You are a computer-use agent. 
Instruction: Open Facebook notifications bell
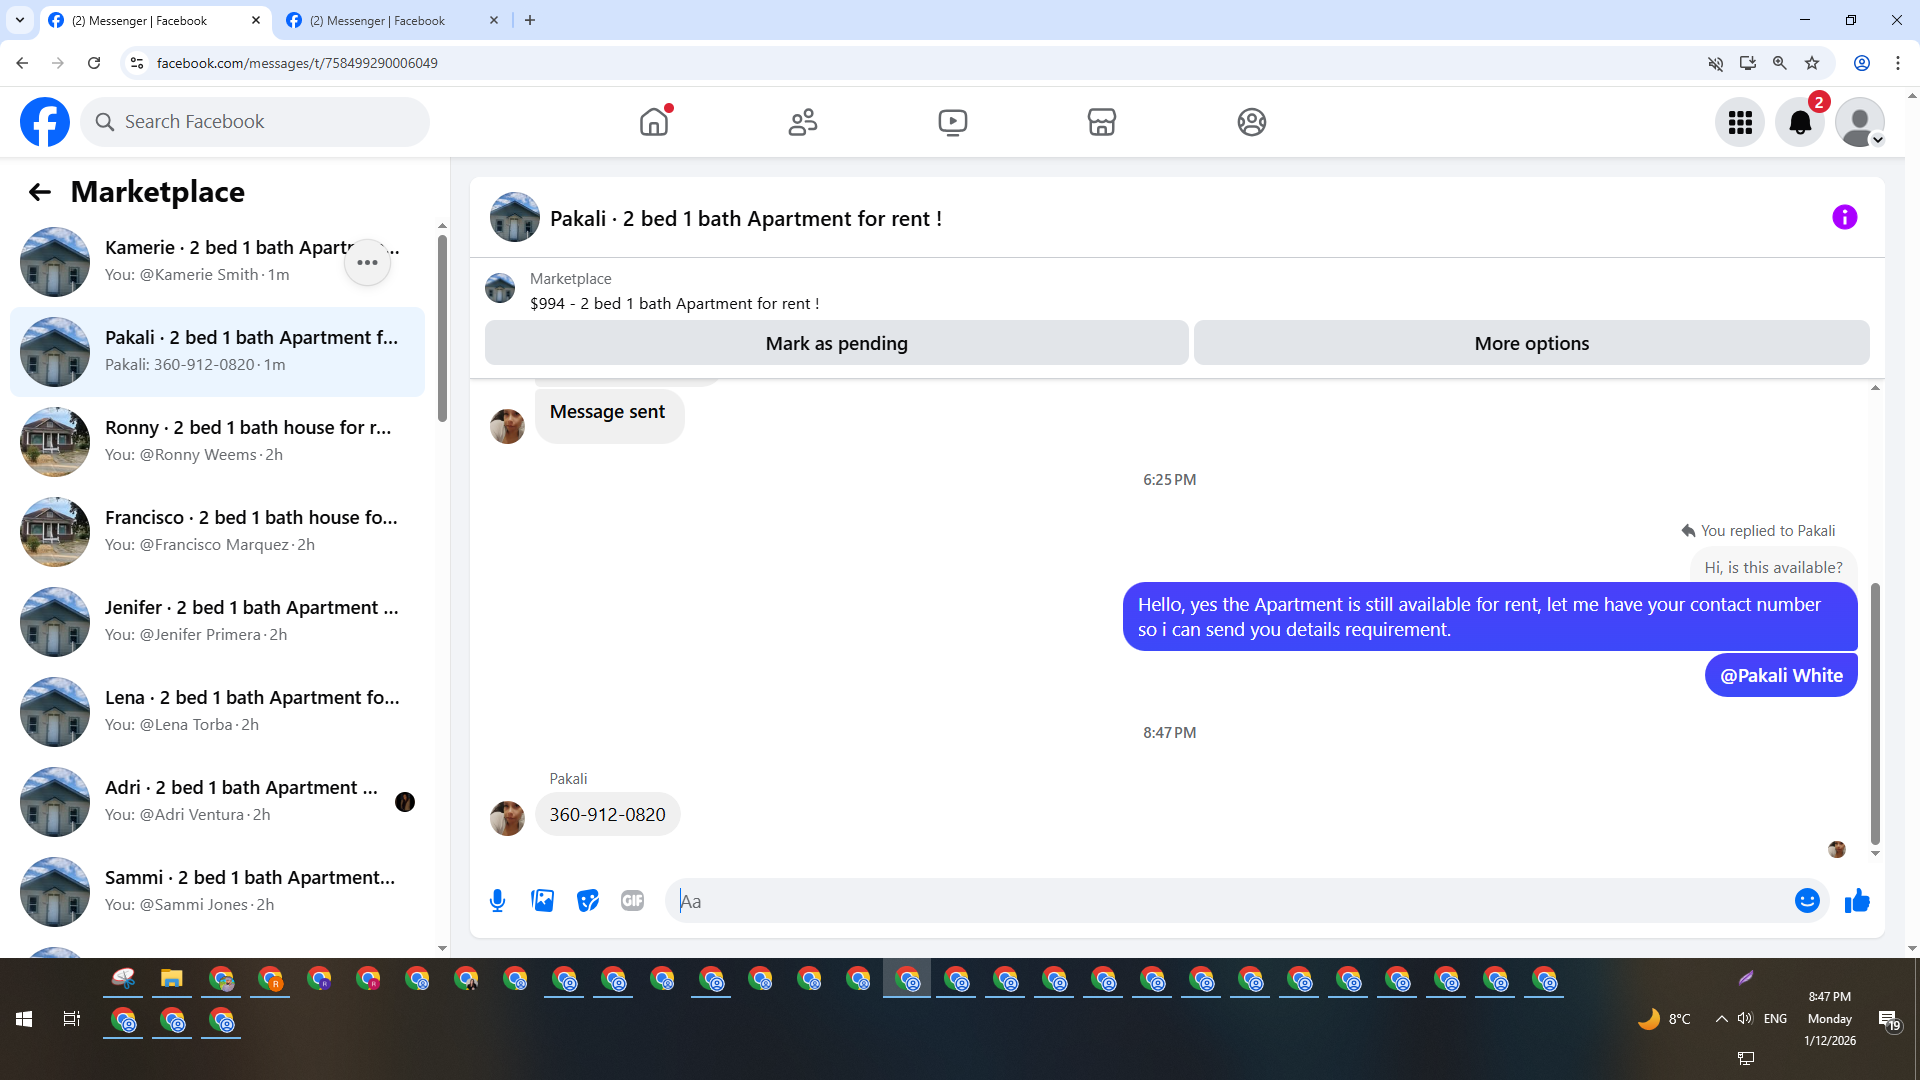(x=1799, y=122)
